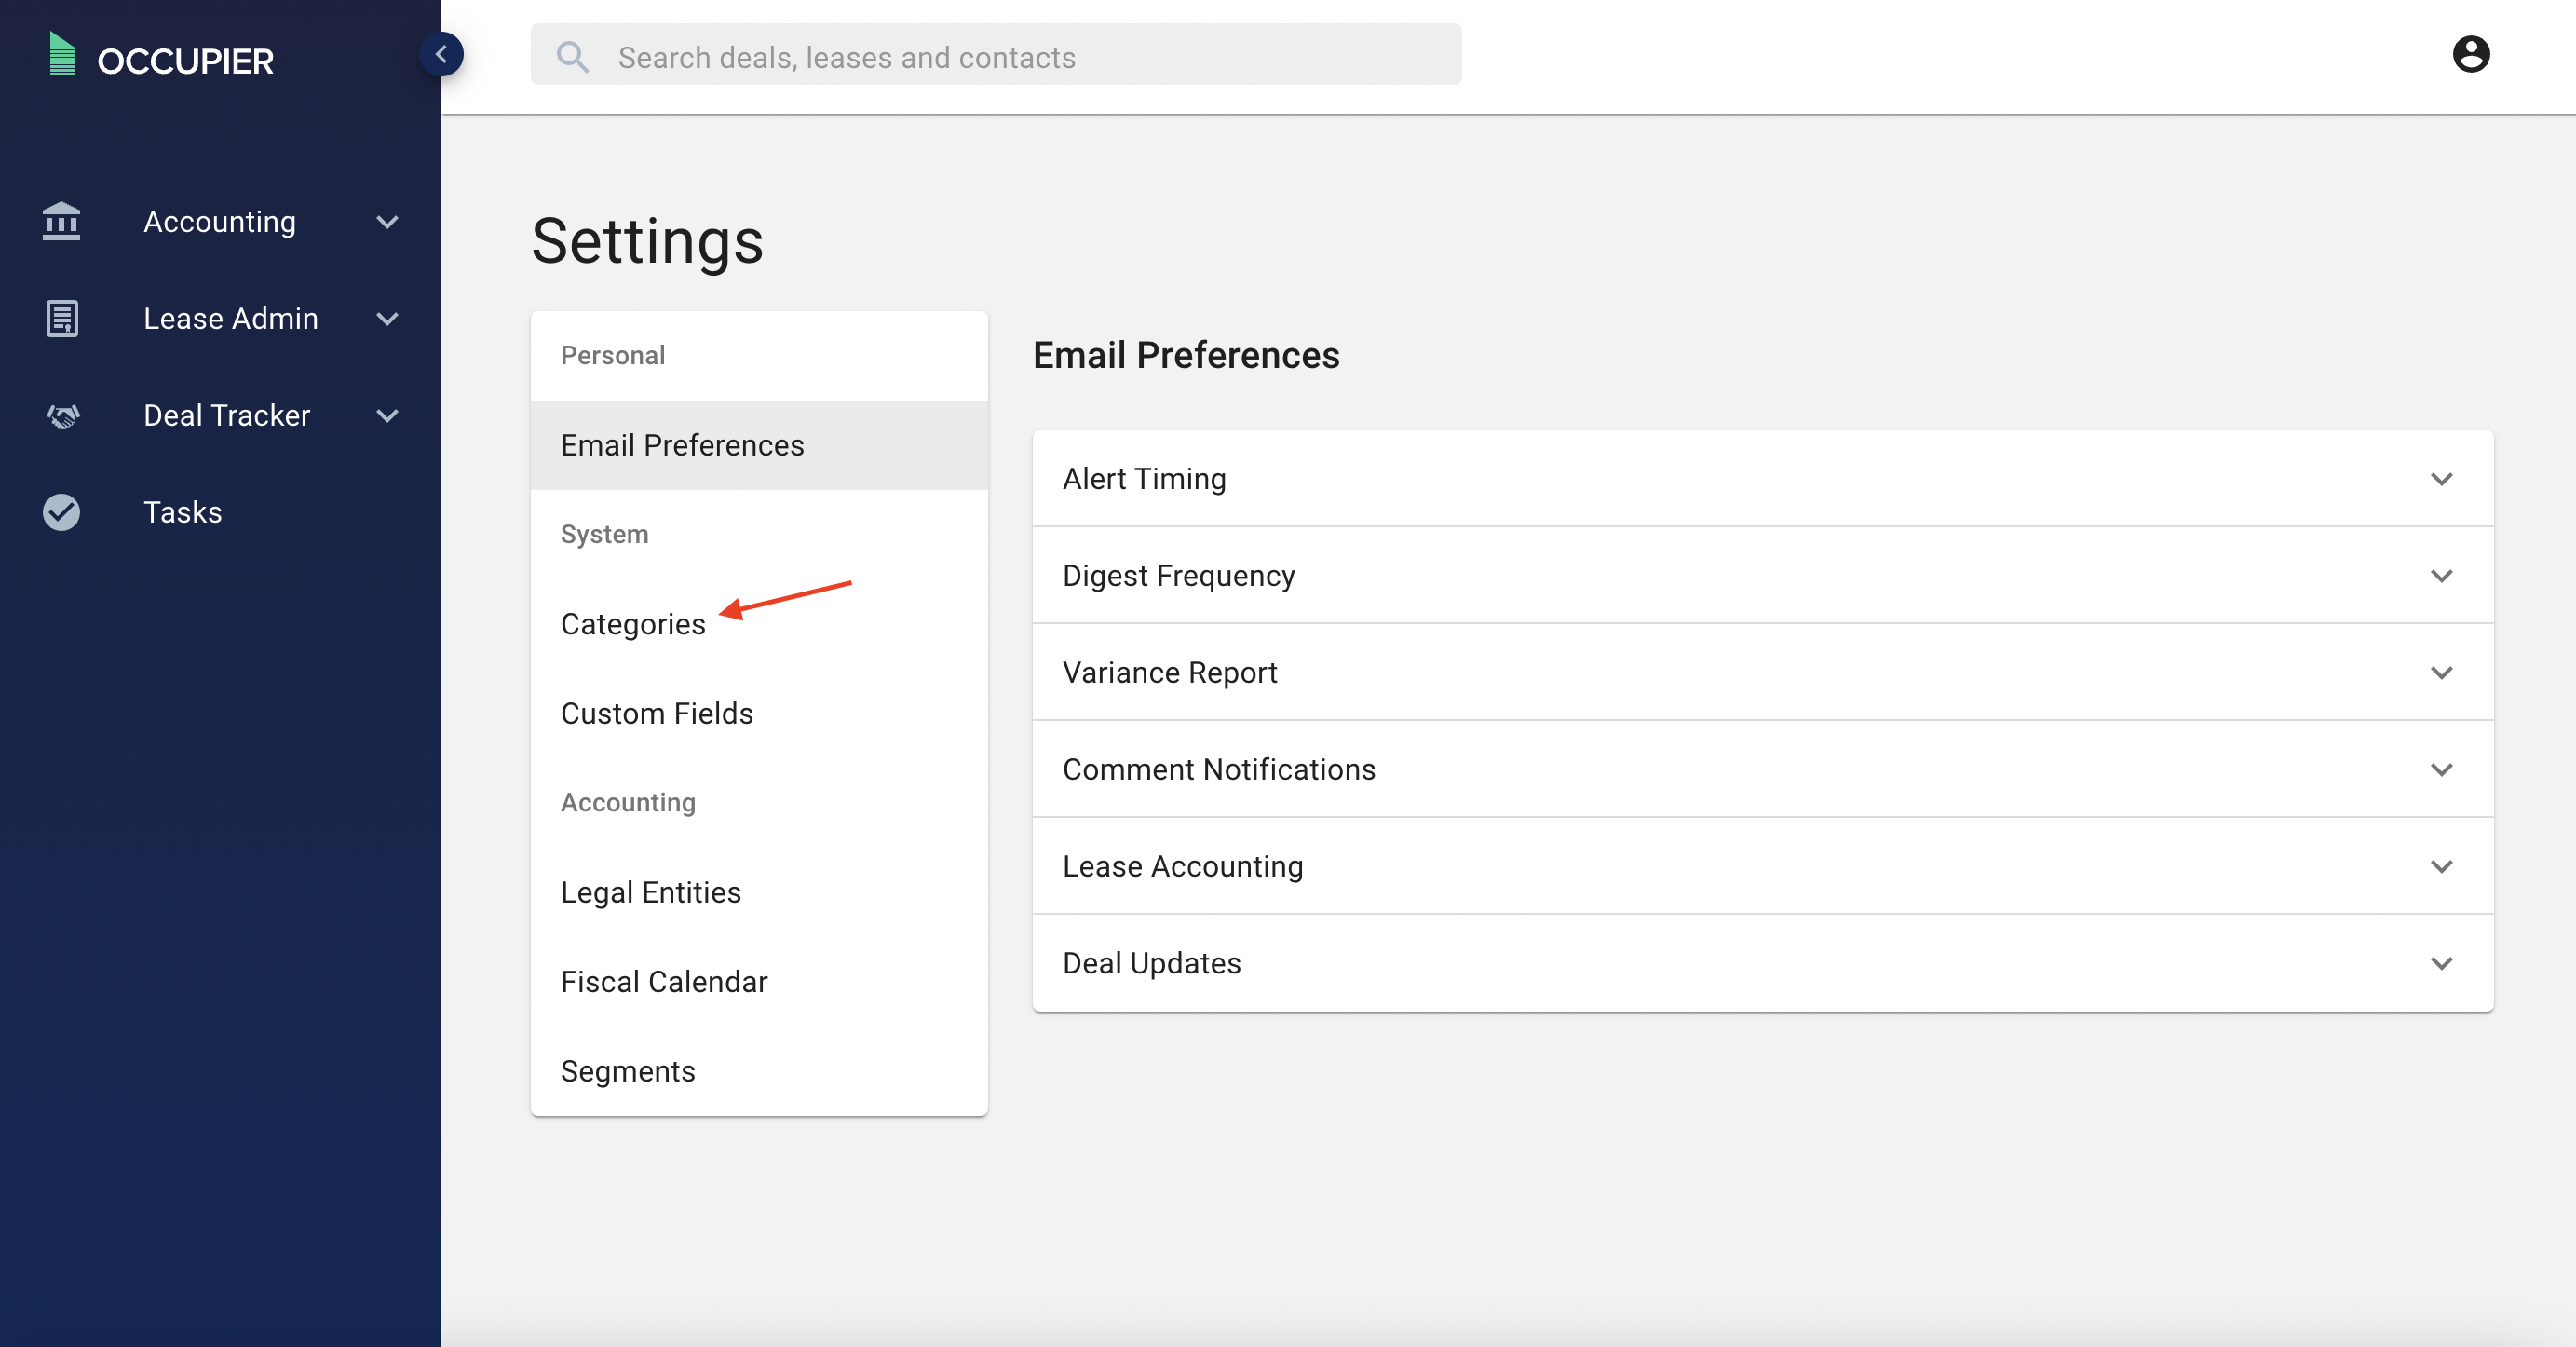Expand the Deal Updates section
This screenshot has height=1347, width=2576.
pyautogui.click(x=2442, y=963)
